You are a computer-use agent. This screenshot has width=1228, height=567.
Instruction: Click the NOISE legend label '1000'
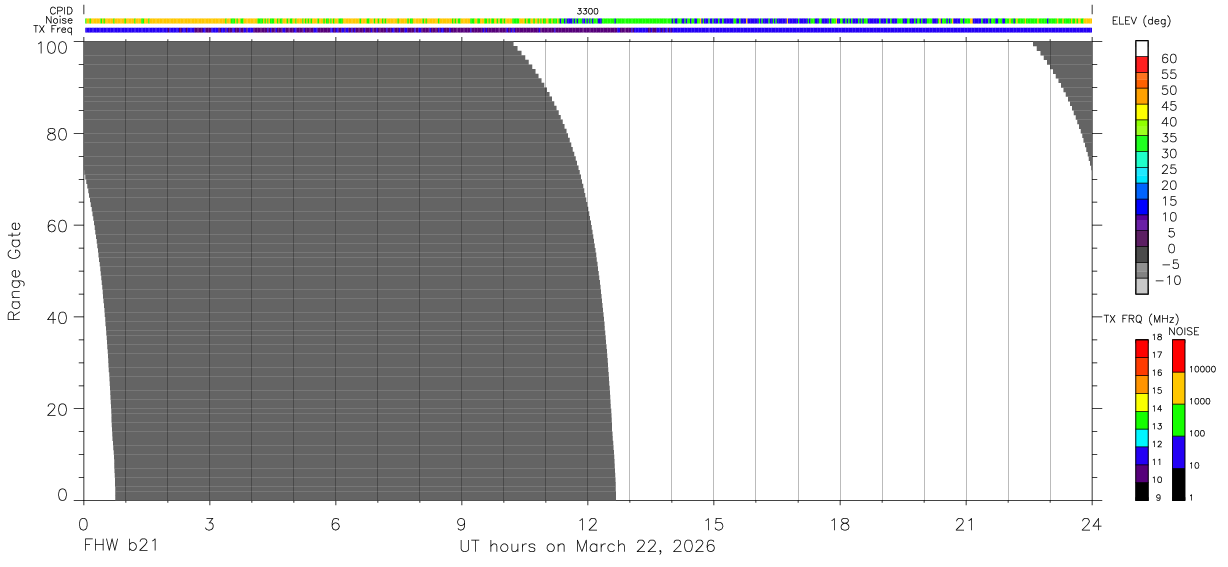tap(1202, 401)
